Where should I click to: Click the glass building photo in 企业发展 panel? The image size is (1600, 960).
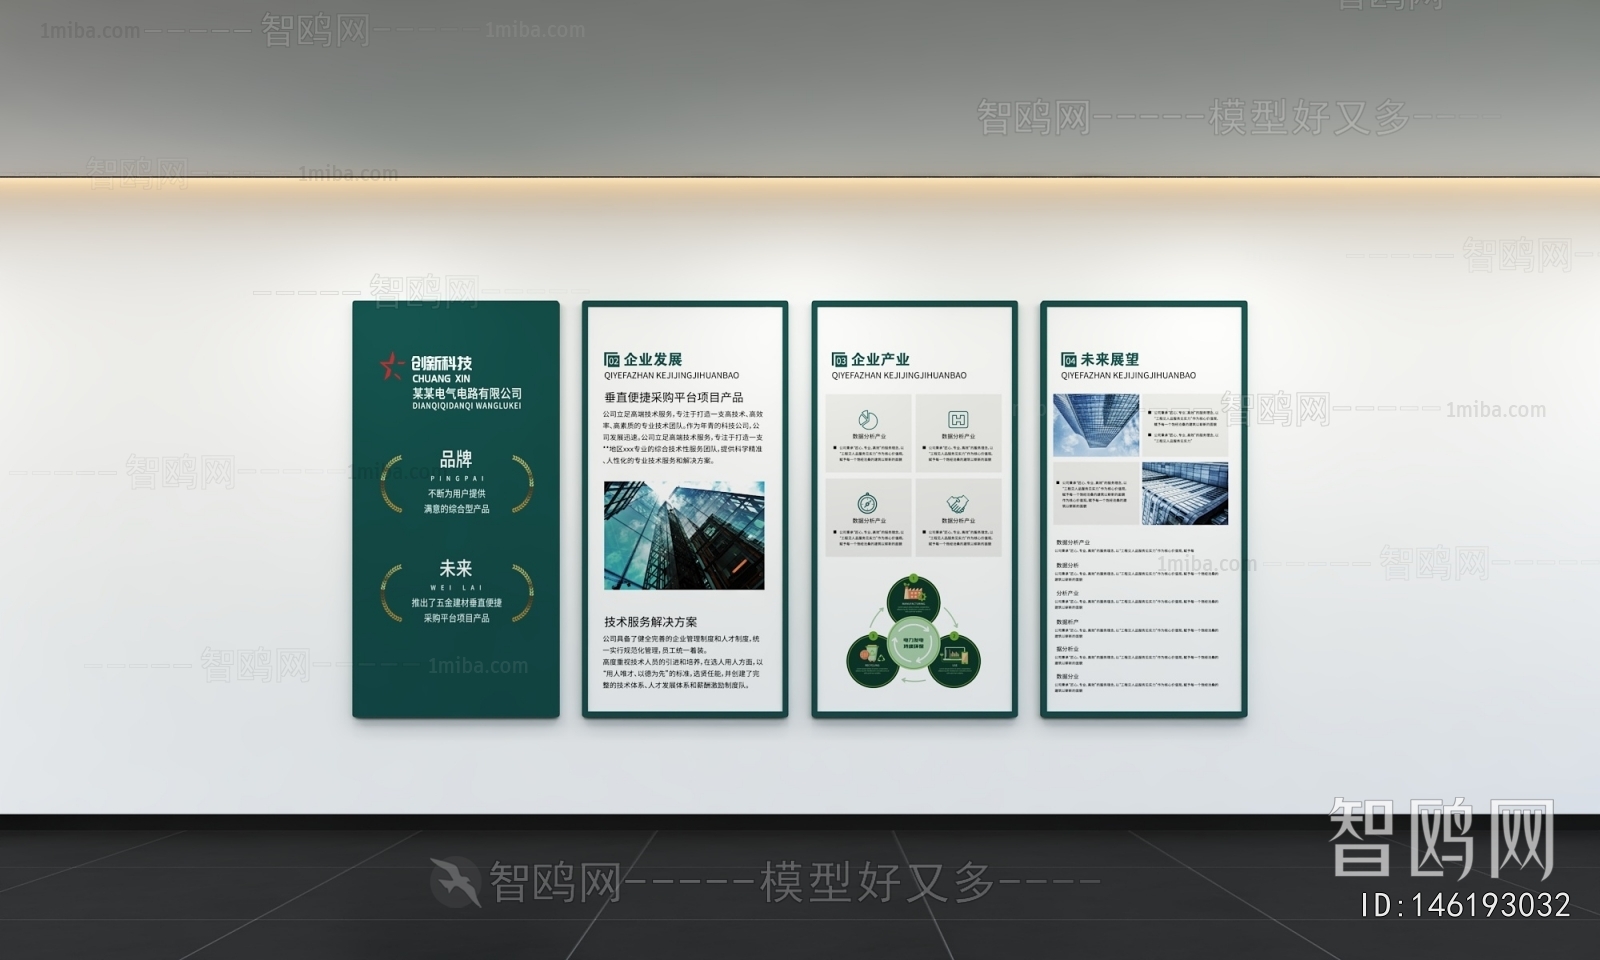pos(684,535)
